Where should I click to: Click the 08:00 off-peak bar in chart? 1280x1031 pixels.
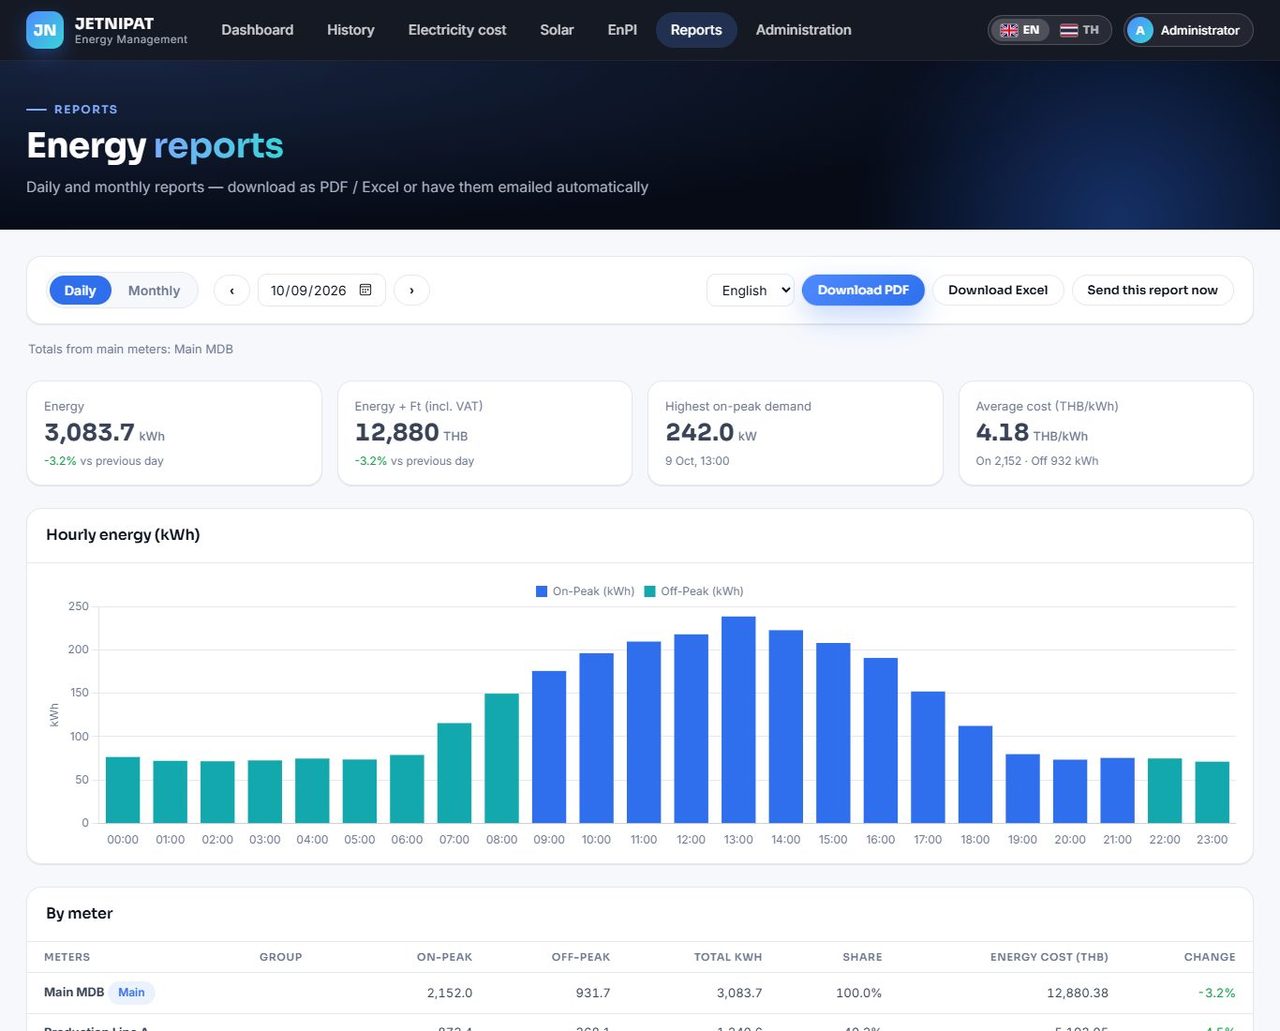click(x=502, y=758)
